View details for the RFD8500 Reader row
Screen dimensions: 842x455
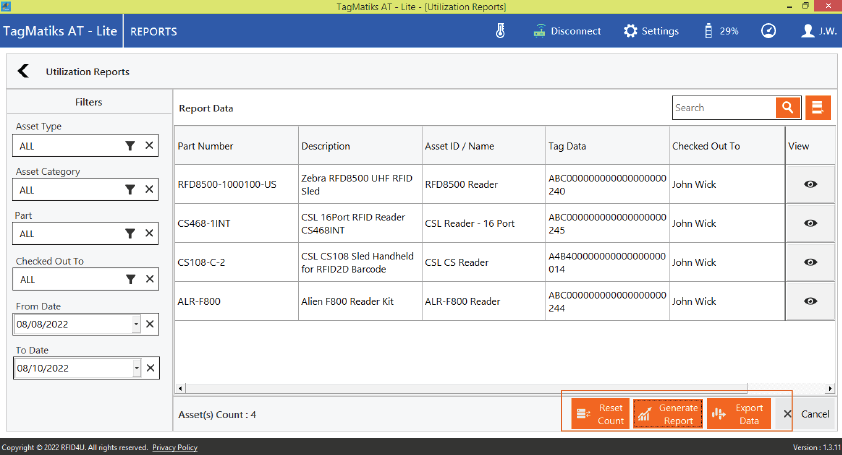coord(811,184)
